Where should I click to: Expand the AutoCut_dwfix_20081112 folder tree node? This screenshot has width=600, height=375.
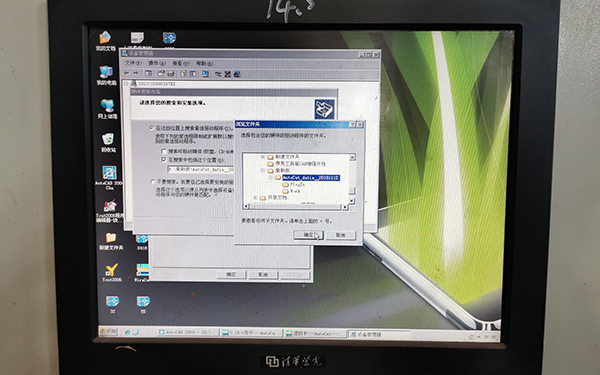pyautogui.click(x=271, y=178)
